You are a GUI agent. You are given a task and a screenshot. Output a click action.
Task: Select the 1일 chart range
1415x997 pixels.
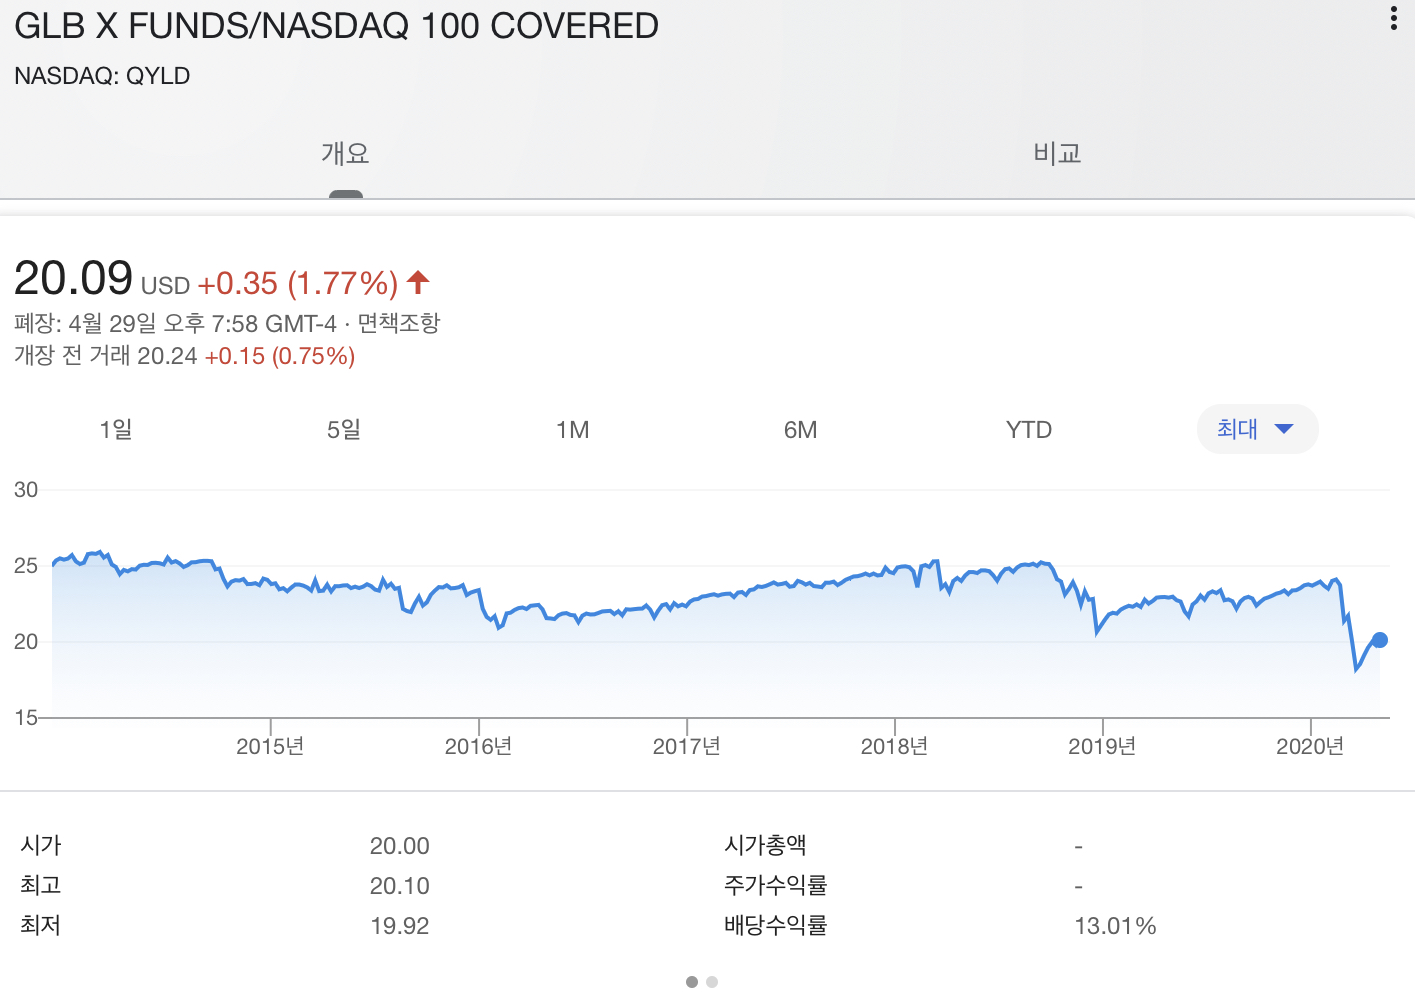pos(116,429)
